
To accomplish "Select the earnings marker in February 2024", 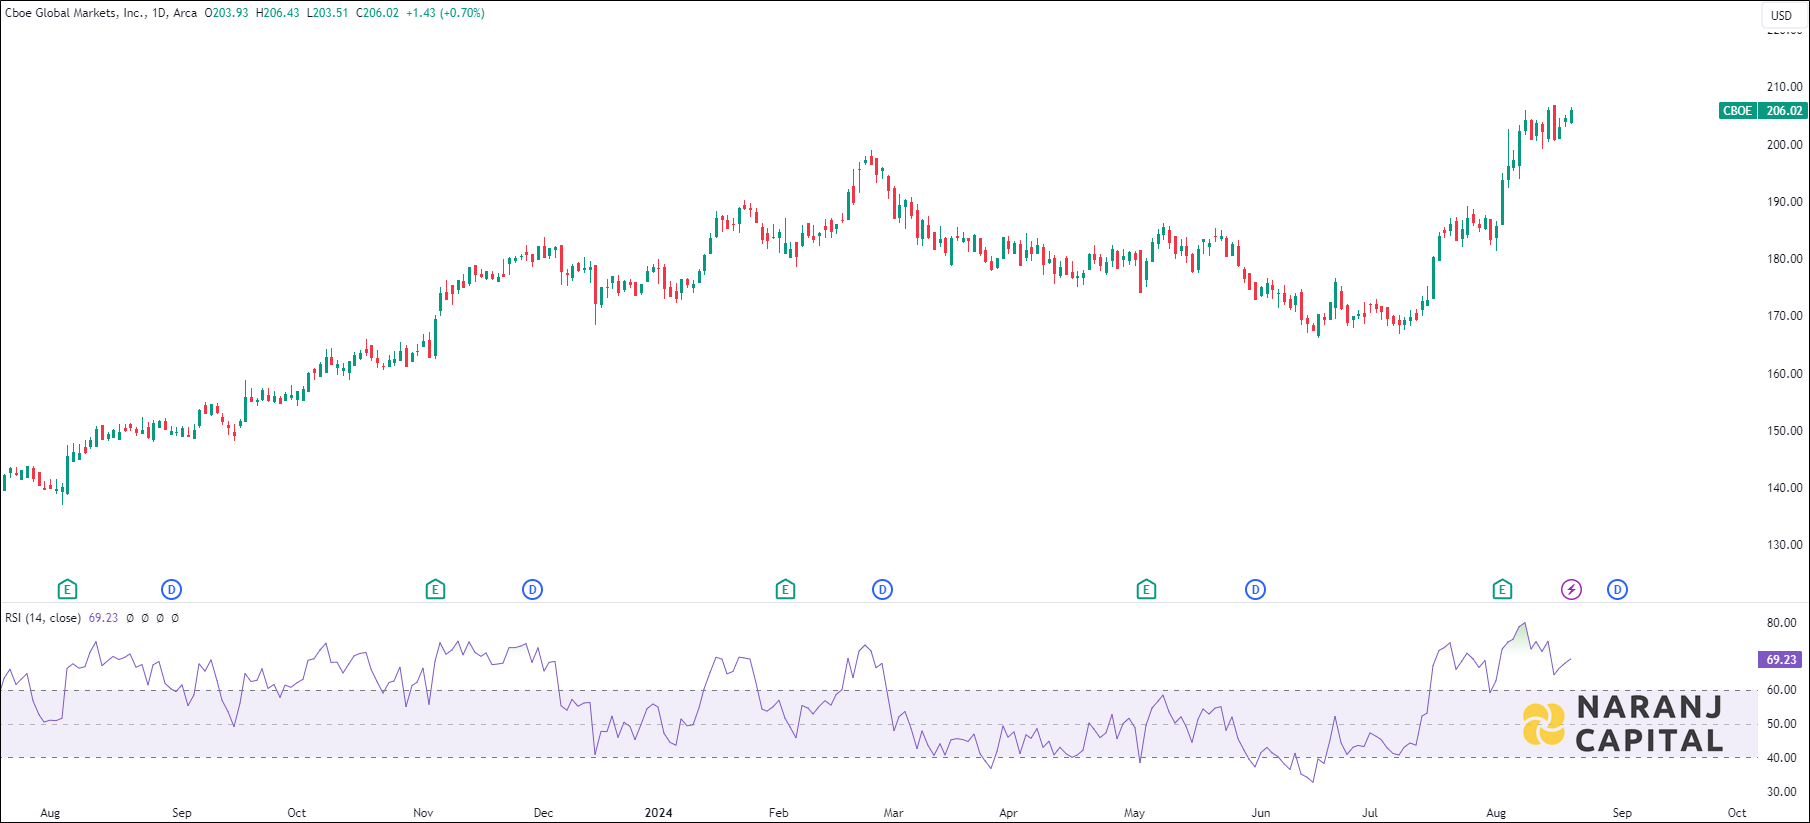I will pos(785,590).
